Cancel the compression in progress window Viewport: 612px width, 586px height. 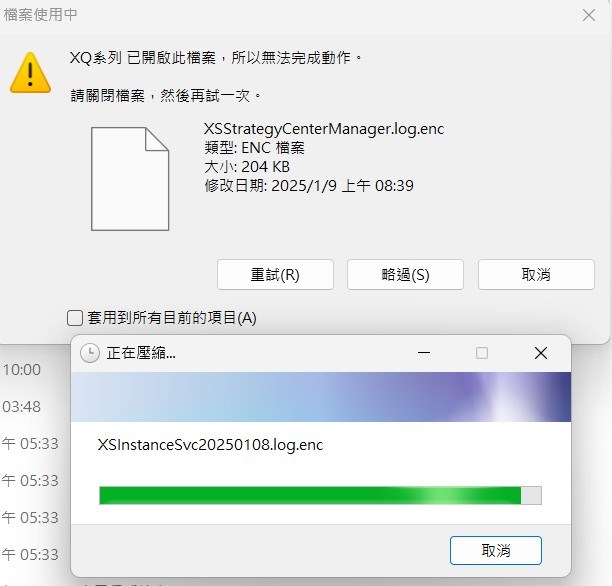pos(496,550)
